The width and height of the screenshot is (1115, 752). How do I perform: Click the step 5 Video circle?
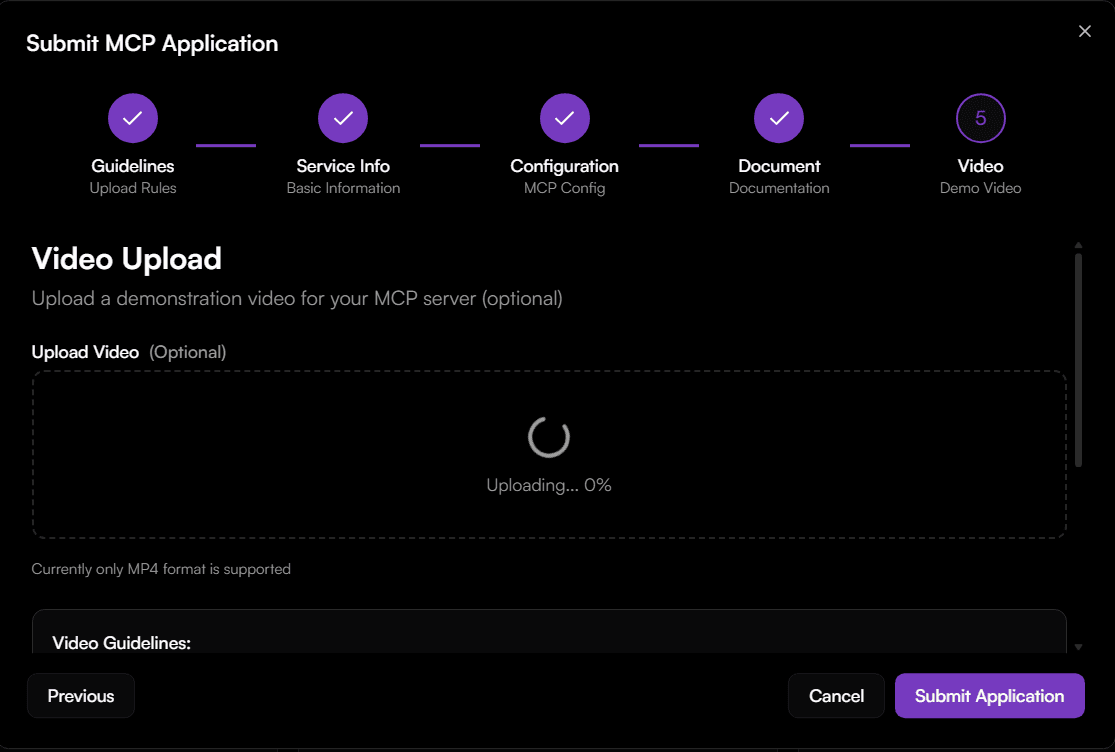pos(980,118)
